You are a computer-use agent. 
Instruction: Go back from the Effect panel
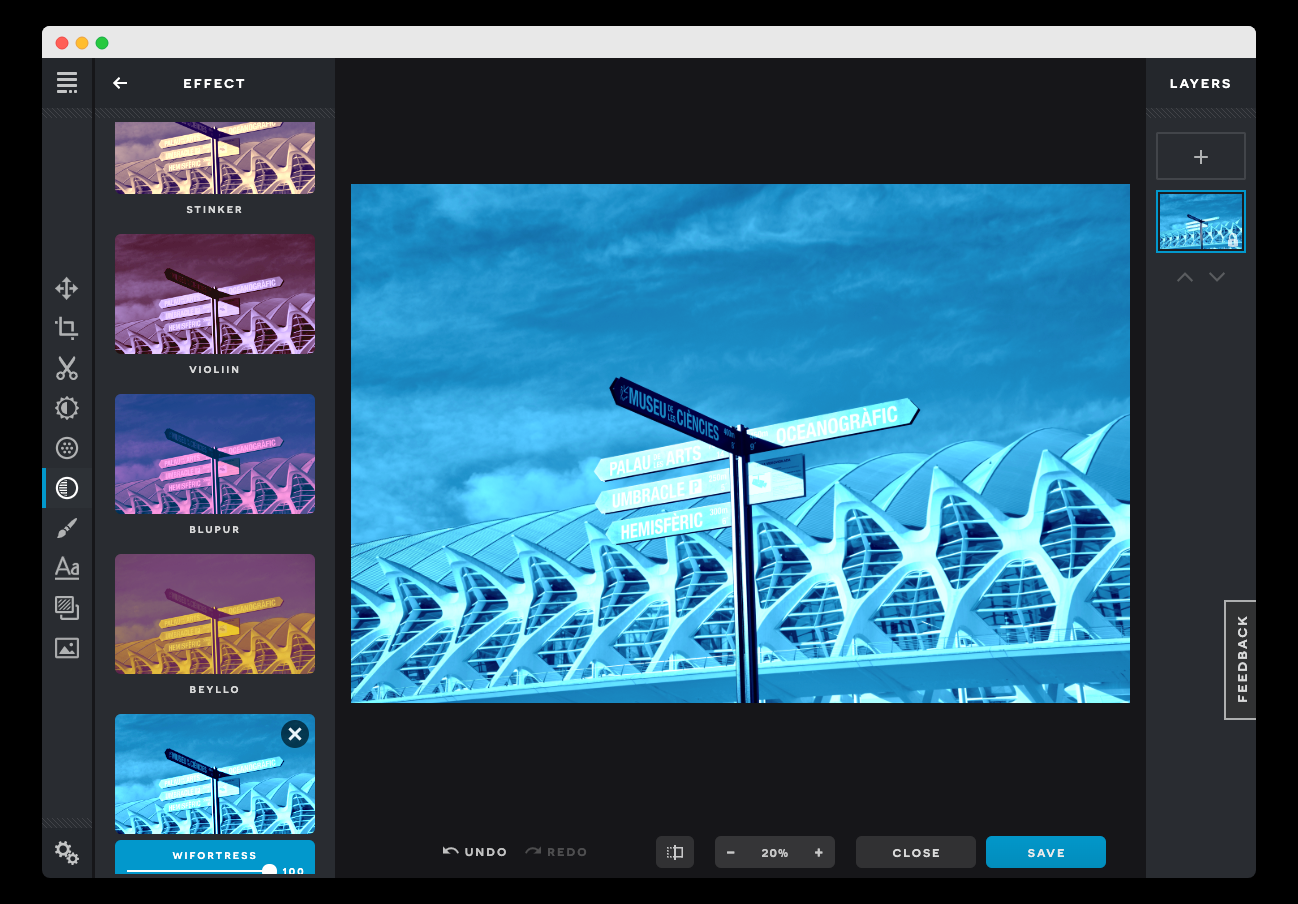tap(120, 83)
